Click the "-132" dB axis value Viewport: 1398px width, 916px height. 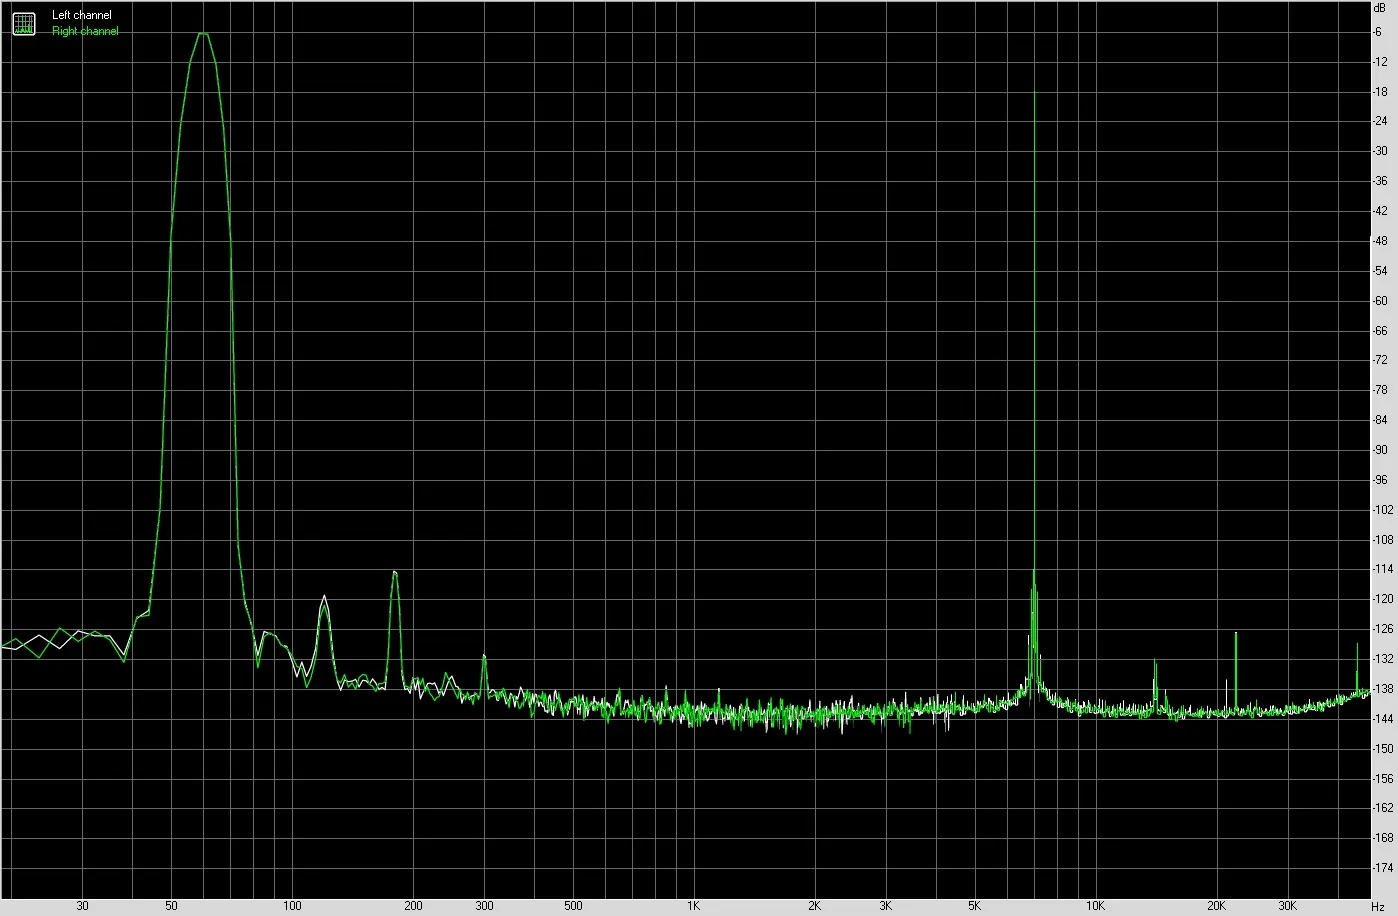pos(1384,659)
